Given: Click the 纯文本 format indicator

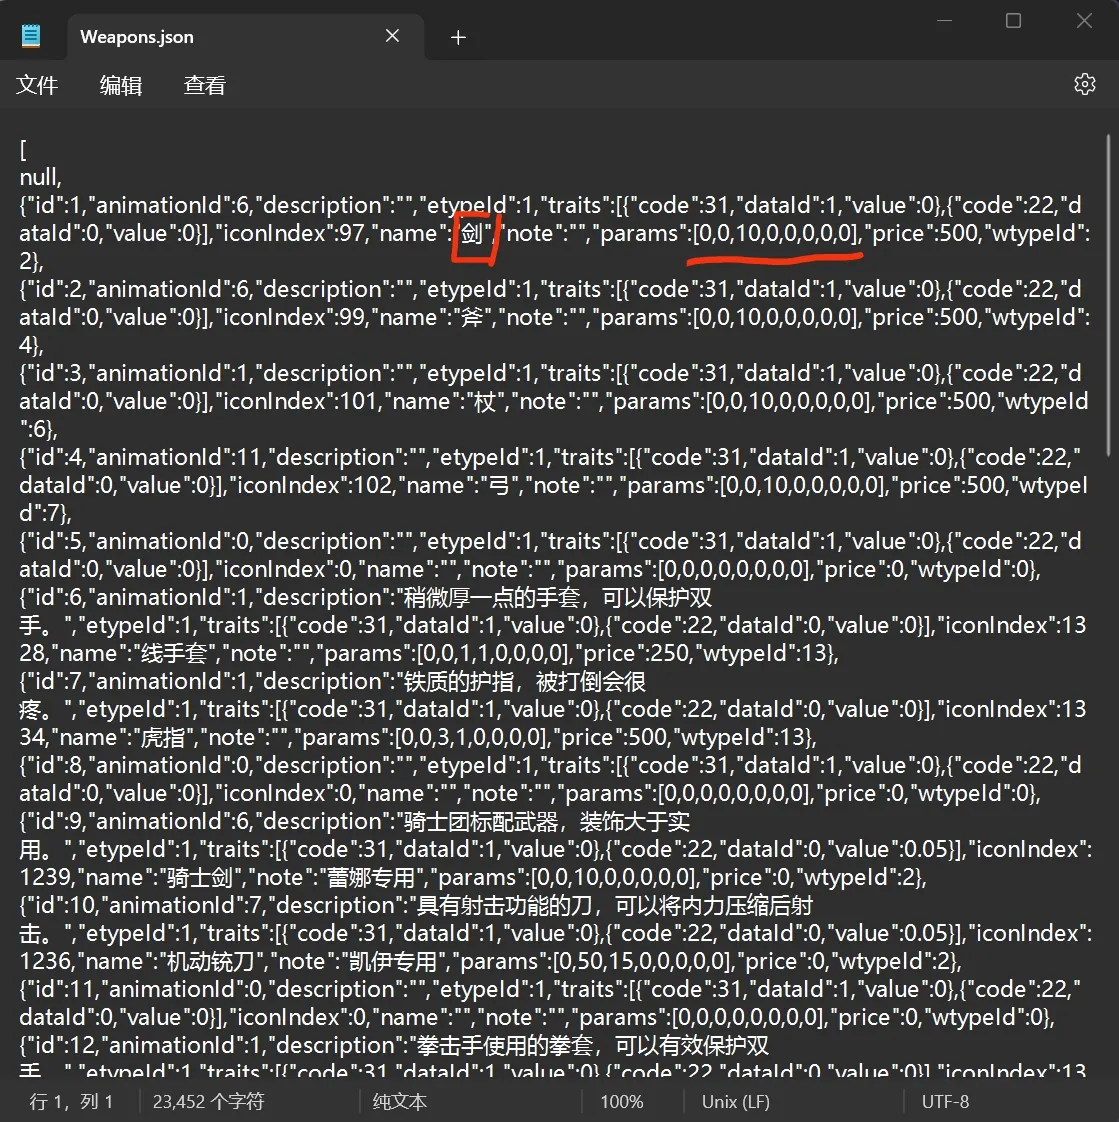Looking at the screenshot, I should pyautogui.click(x=399, y=1101).
